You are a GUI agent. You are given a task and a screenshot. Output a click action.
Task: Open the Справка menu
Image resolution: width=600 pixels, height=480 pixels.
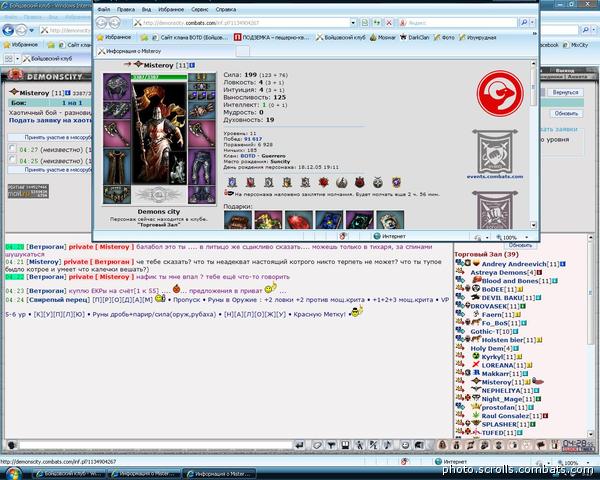pyautogui.click(x=225, y=9)
